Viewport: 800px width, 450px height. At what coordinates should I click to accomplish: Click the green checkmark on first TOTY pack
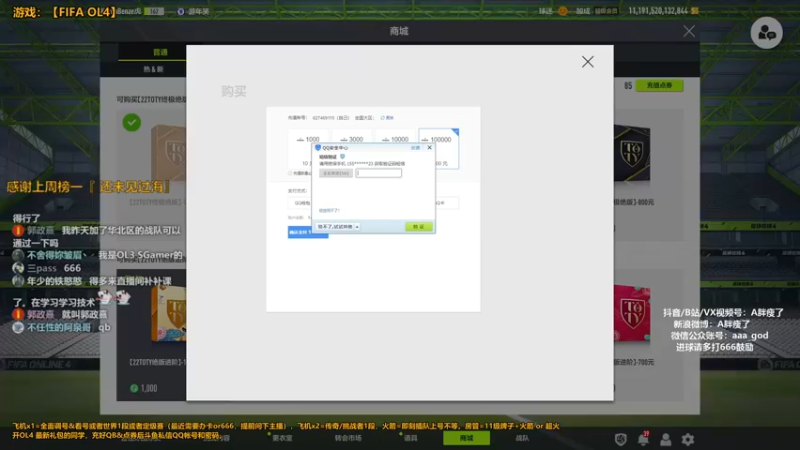tap(132, 122)
